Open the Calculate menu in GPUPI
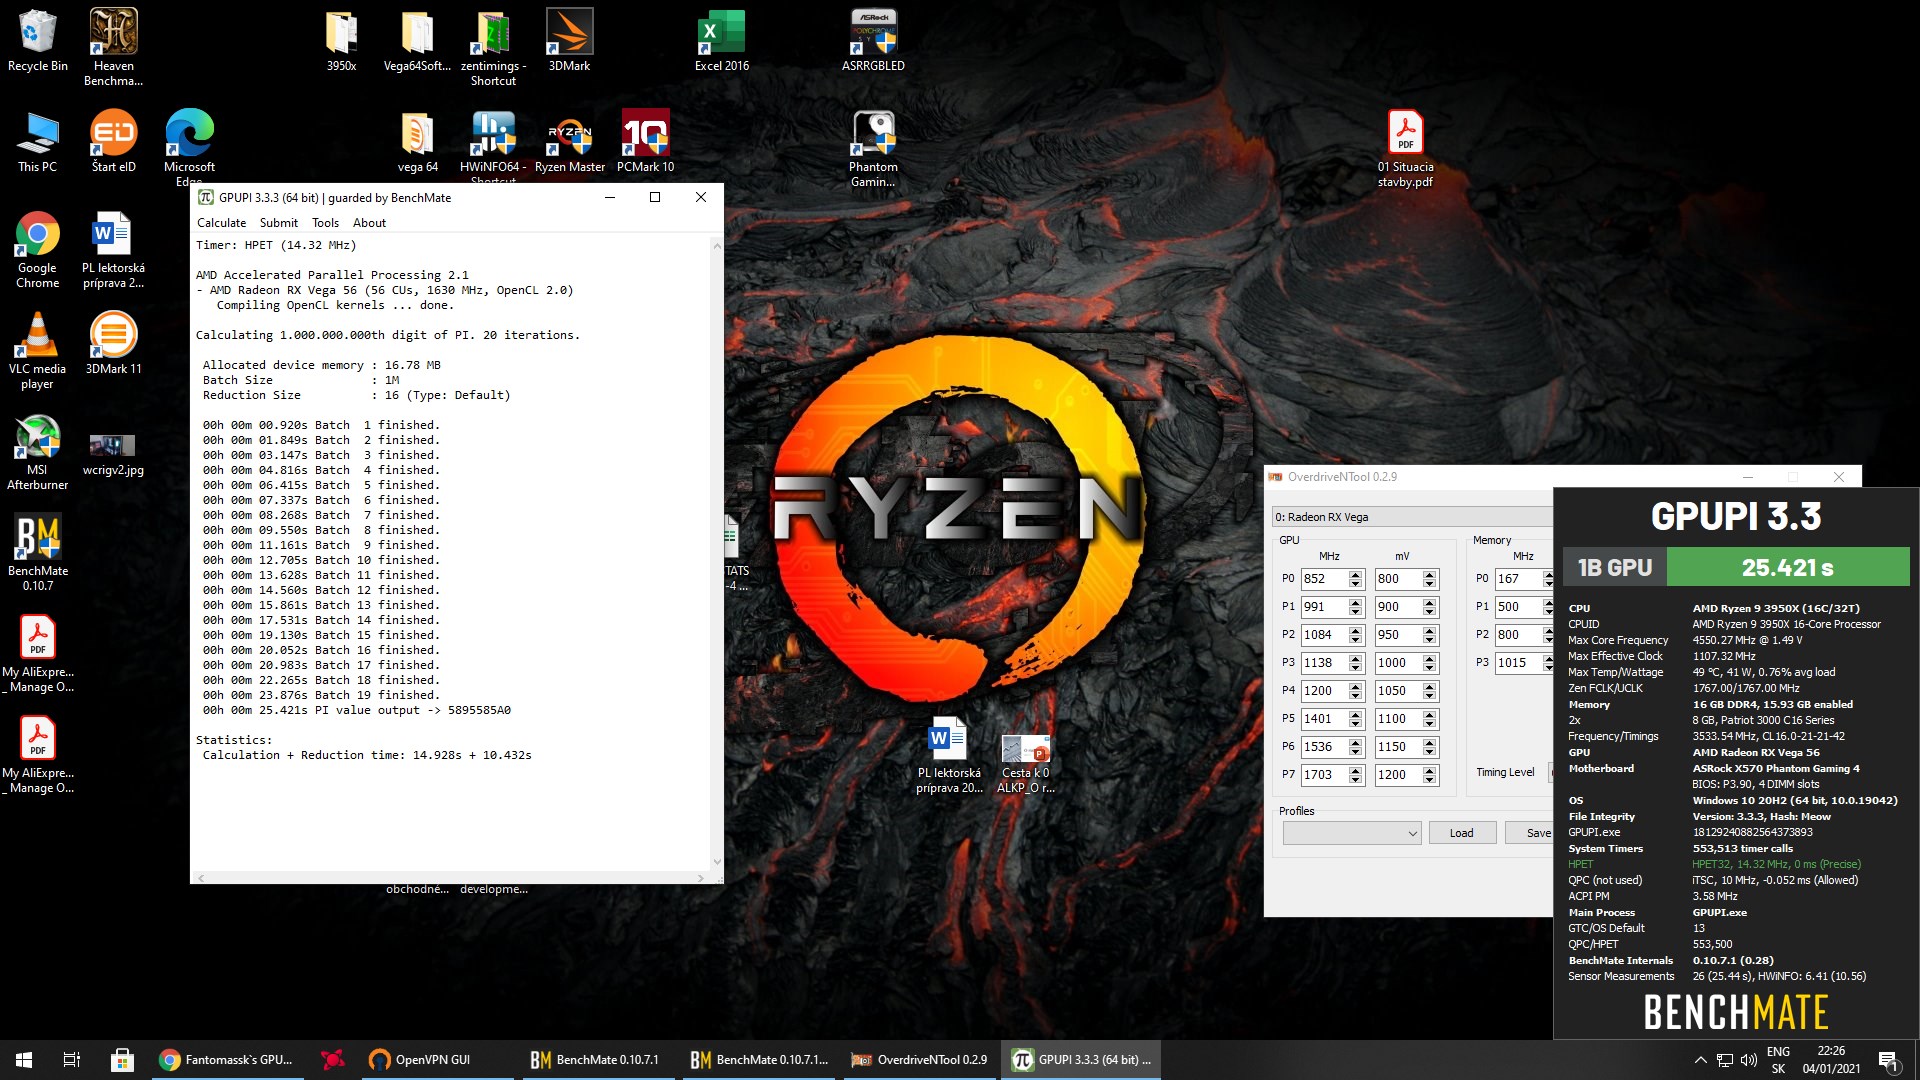 tap(221, 223)
